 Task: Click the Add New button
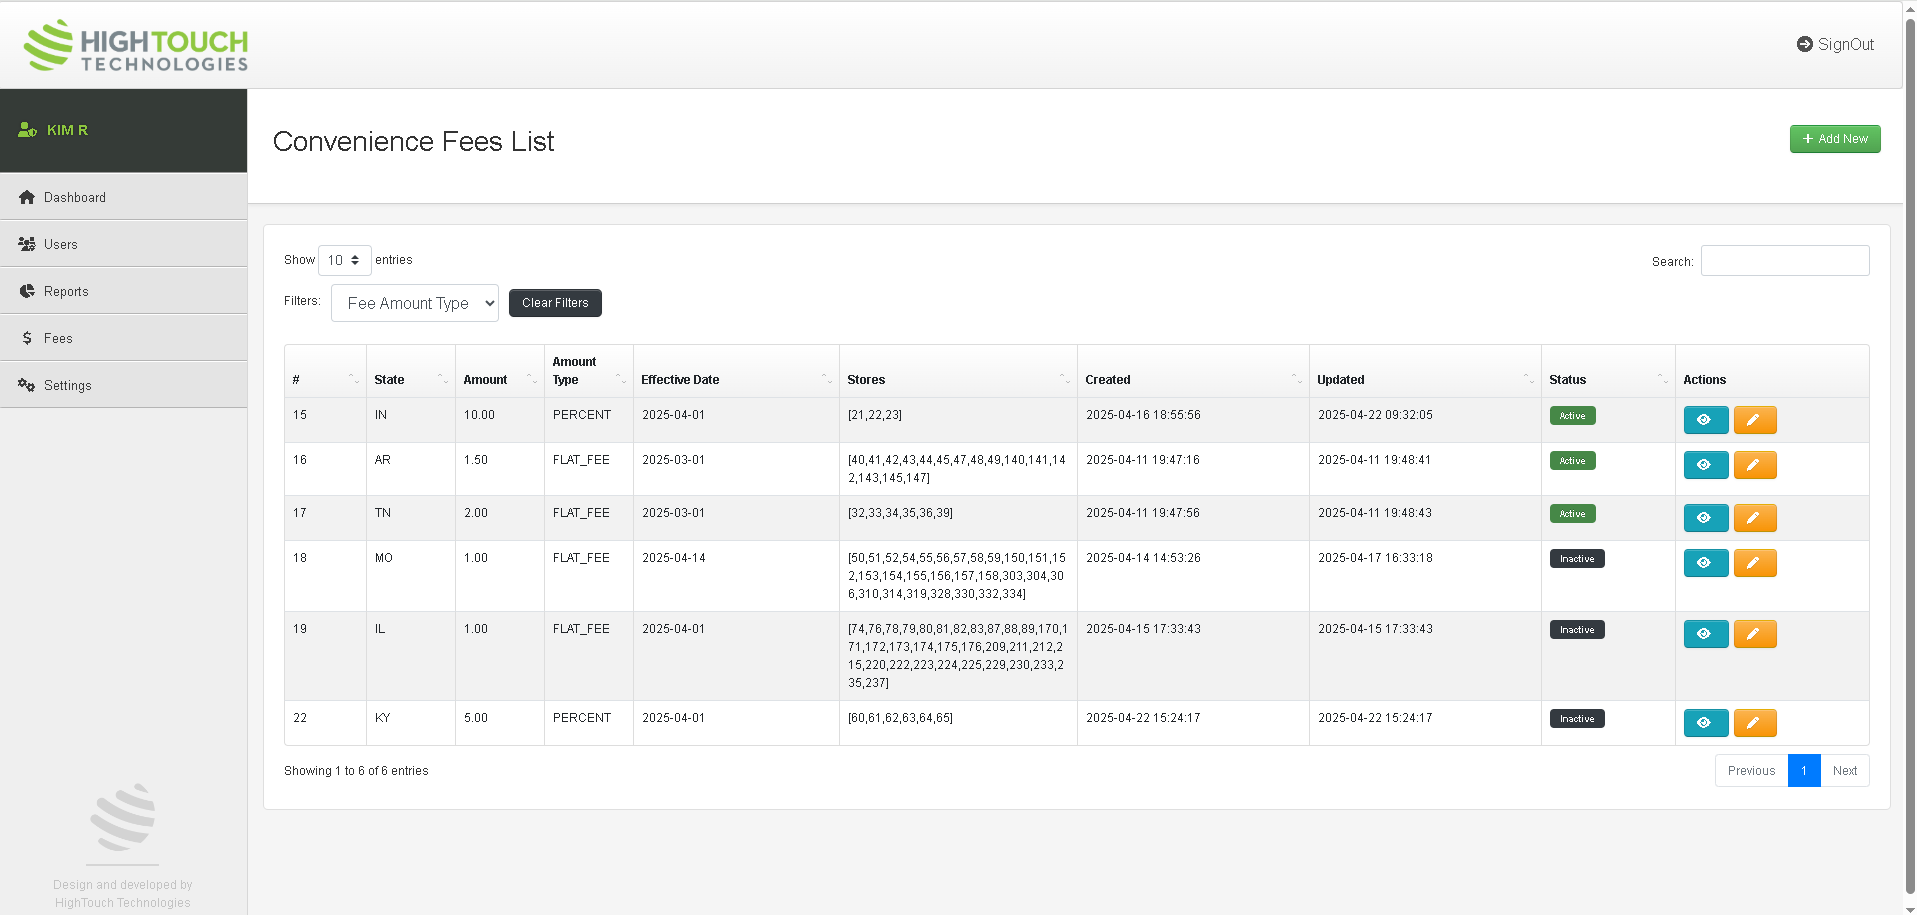coord(1834,139)
